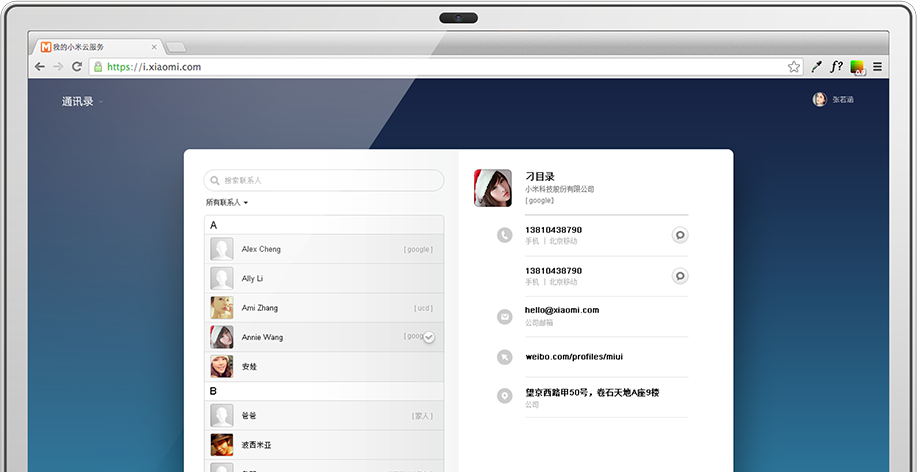Click the eyedropper extension icon
Viewport: 917px width, 472px height.
[816, 67]
